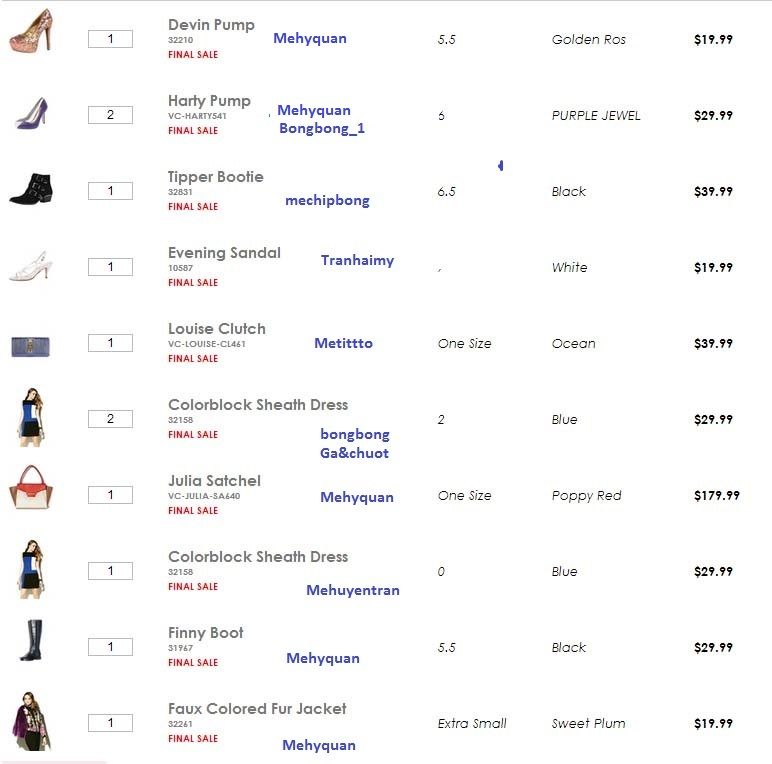Open the Harty Pump product link
Screen dimensions: 772x764
pyautogui.click(x=209, y=101)
